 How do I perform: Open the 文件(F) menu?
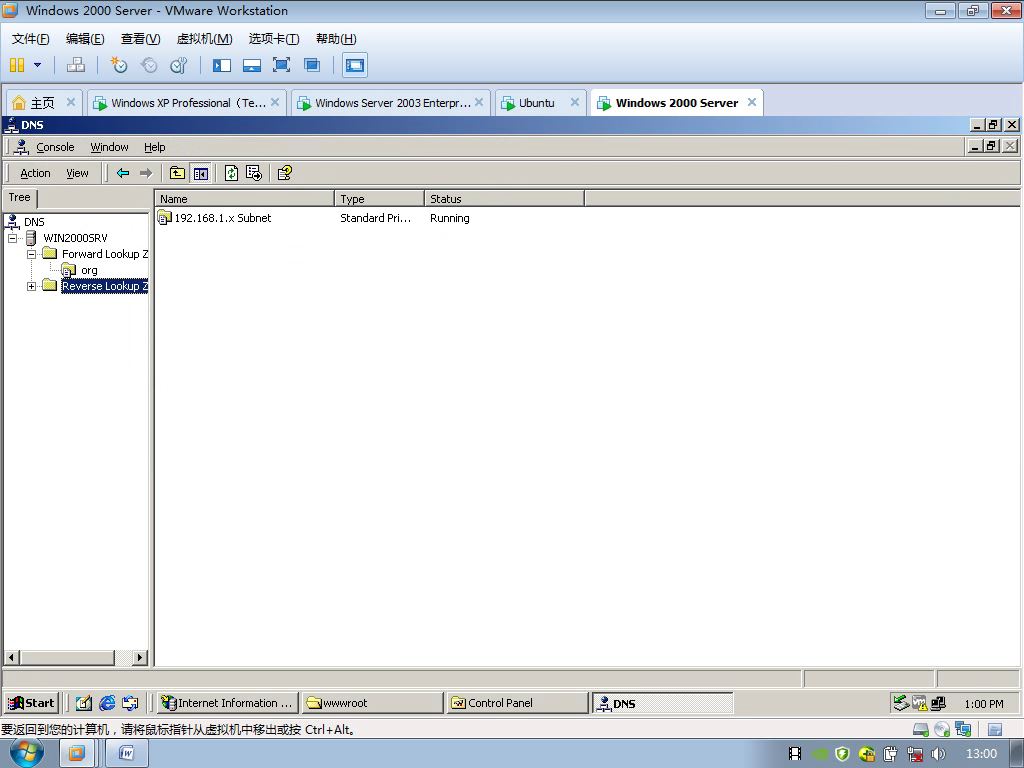[x=31, y=39]
